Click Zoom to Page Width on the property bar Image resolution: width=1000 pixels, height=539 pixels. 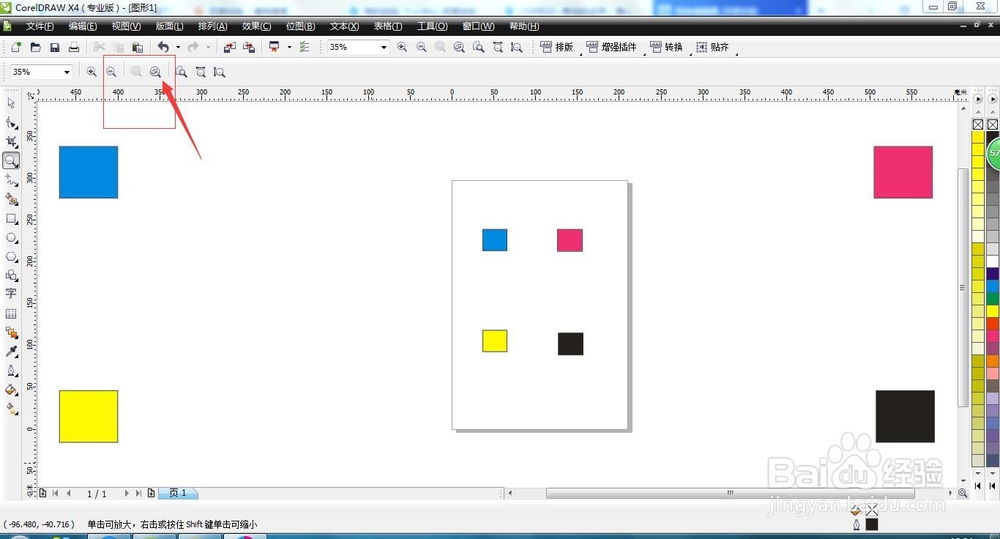tap(200, 72)
